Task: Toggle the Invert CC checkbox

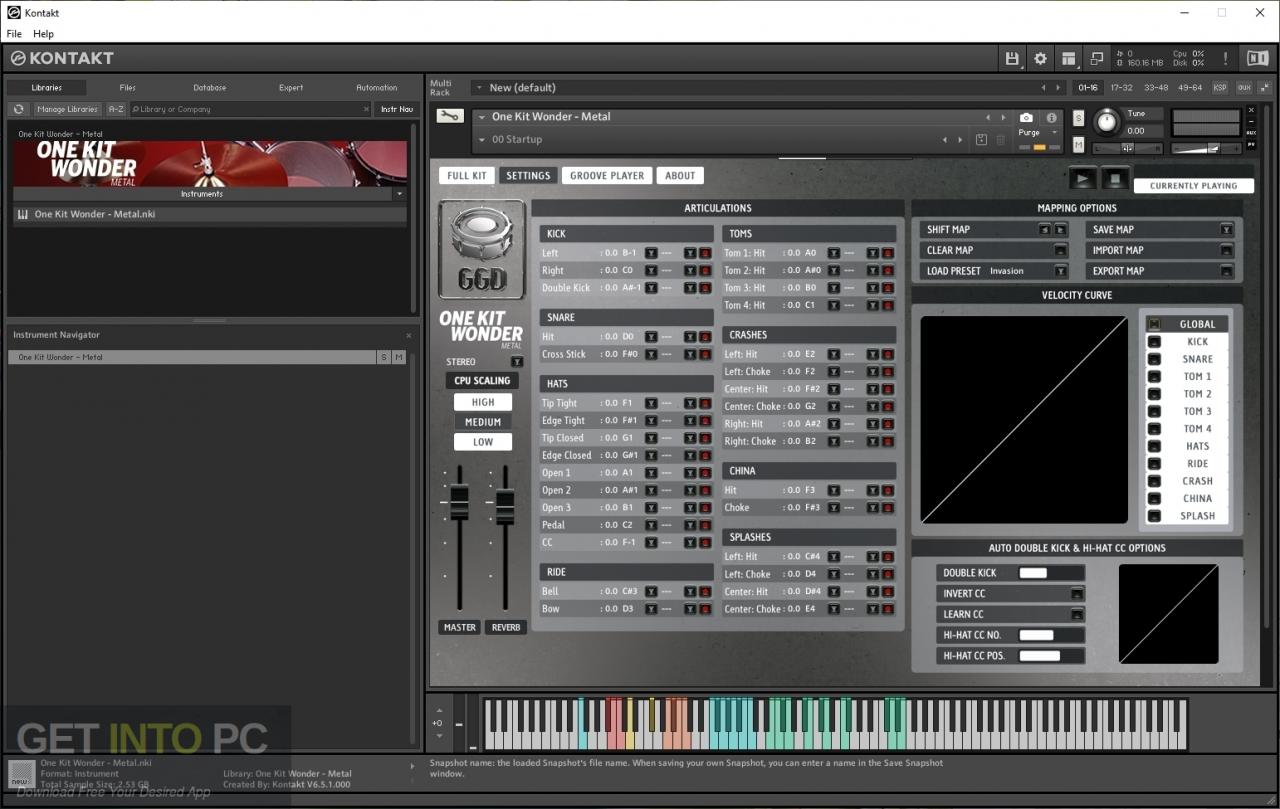Action: point(1076,594)
